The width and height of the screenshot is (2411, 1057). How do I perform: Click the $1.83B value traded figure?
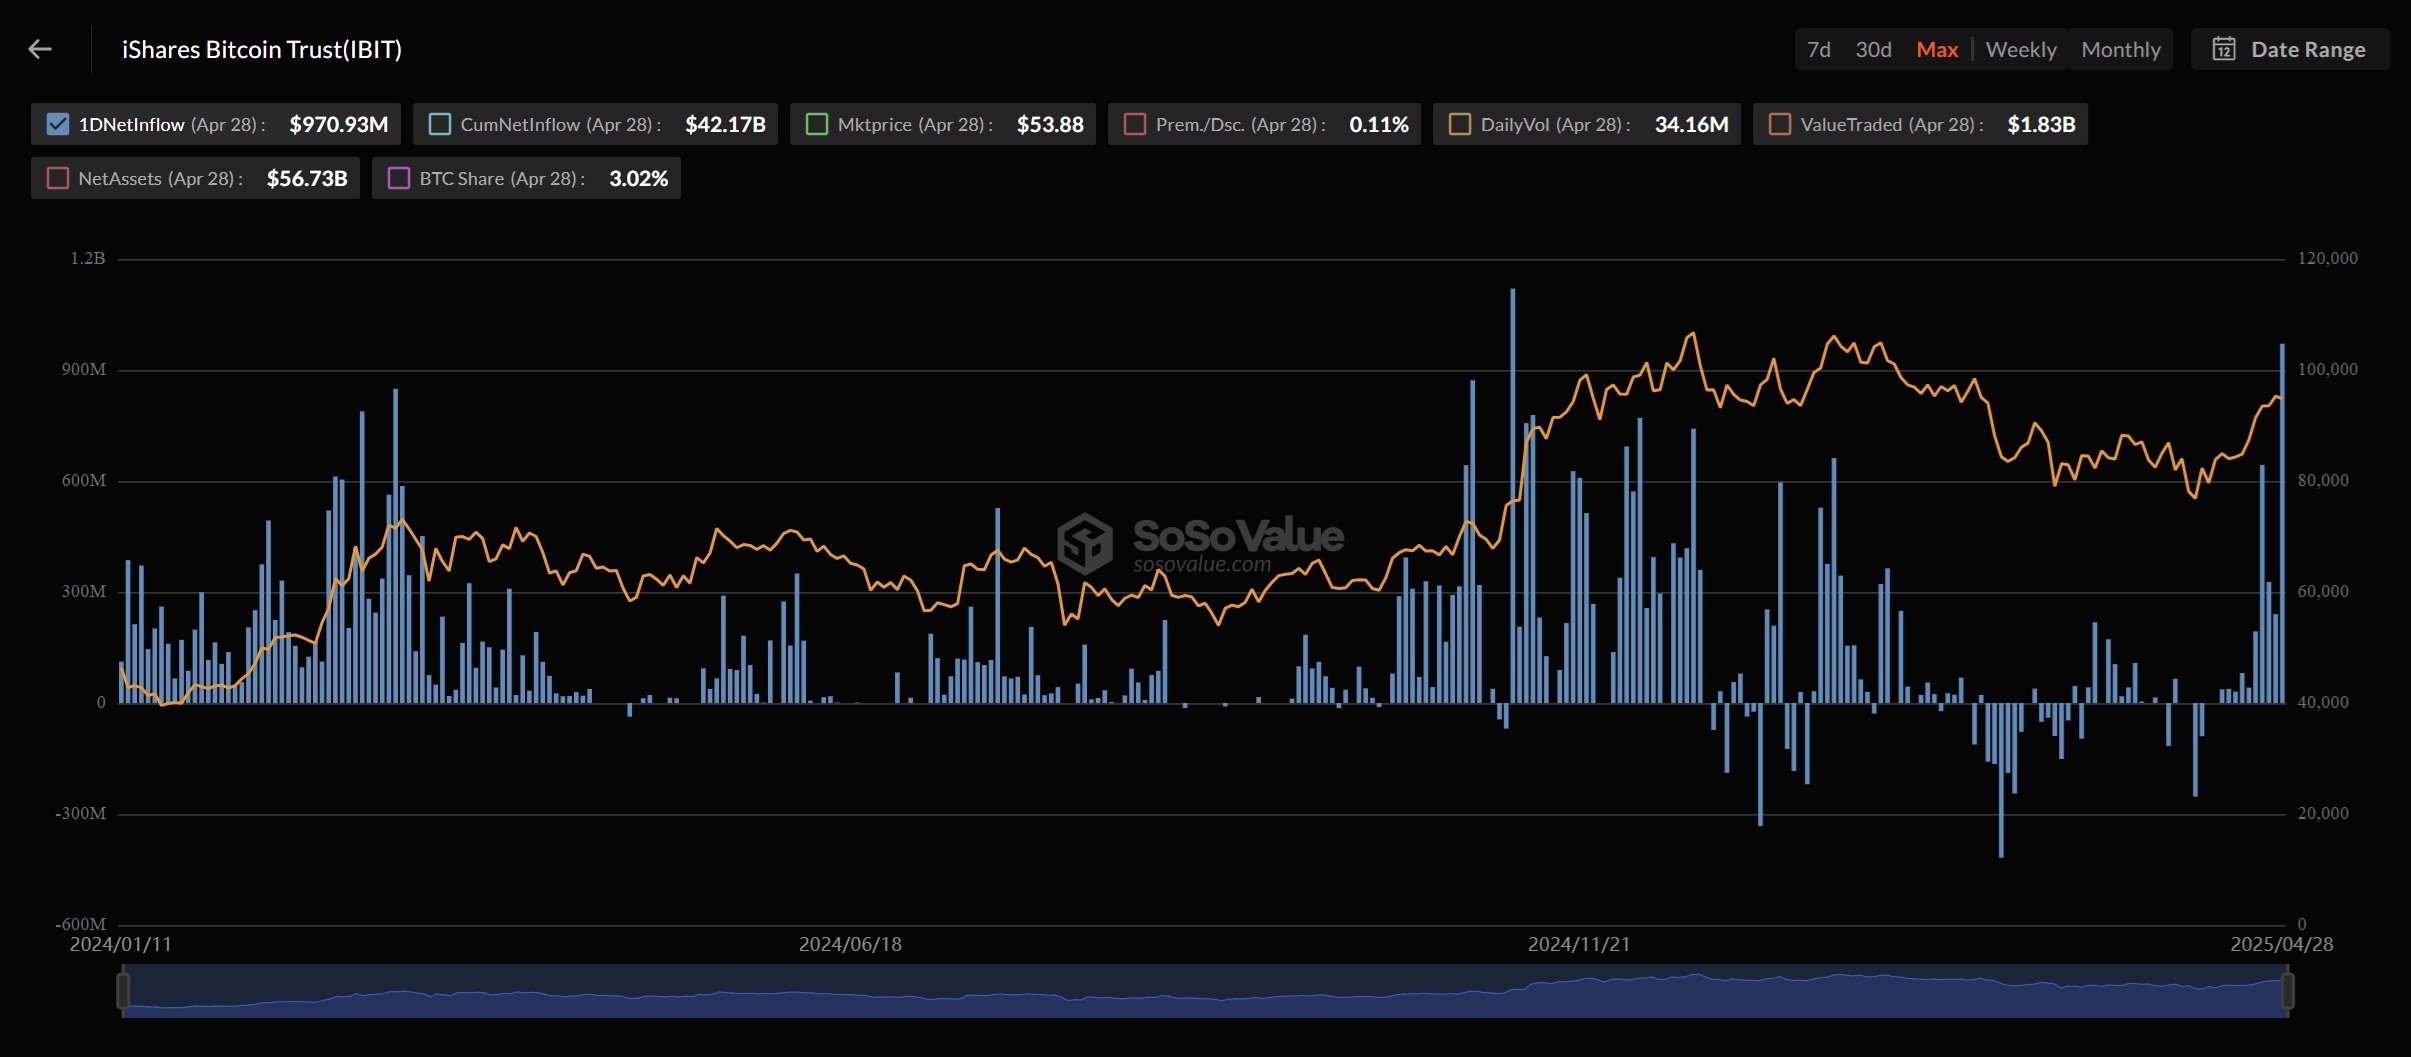coord(2041,124)
